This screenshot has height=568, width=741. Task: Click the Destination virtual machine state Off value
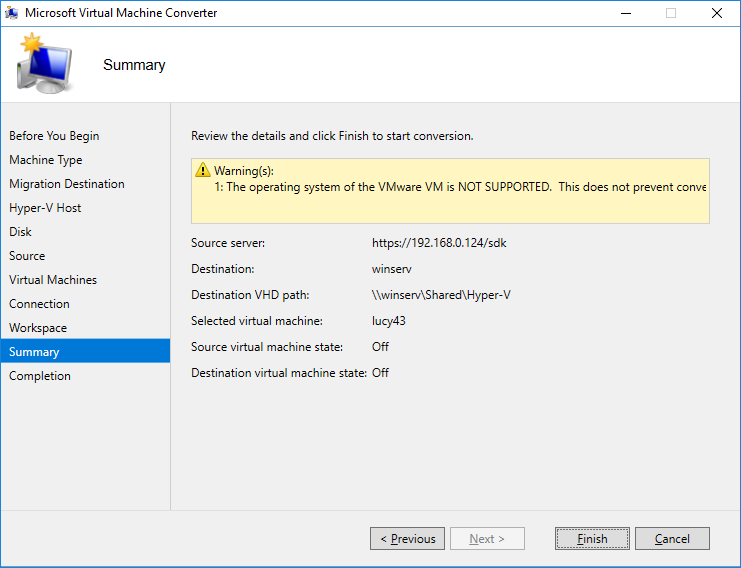click(380, 373)
